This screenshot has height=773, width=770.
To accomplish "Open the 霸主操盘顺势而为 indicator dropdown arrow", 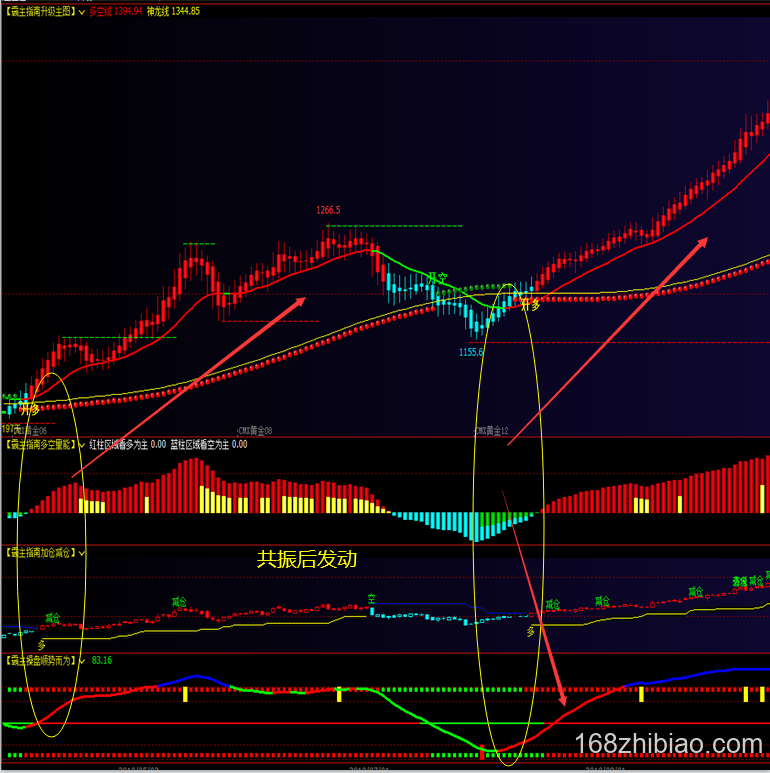I will (x=82, y=660).
